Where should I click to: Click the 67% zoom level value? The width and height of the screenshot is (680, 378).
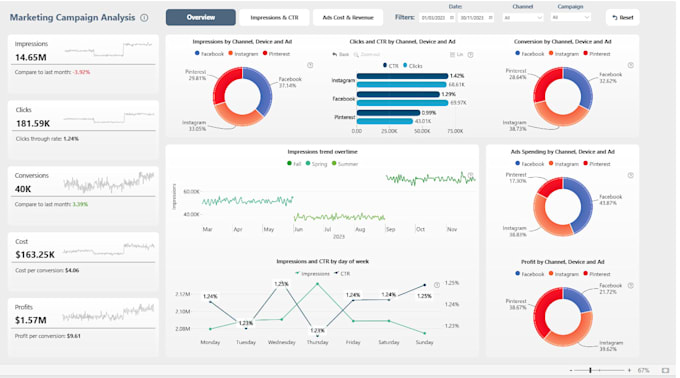click(644, 370)
